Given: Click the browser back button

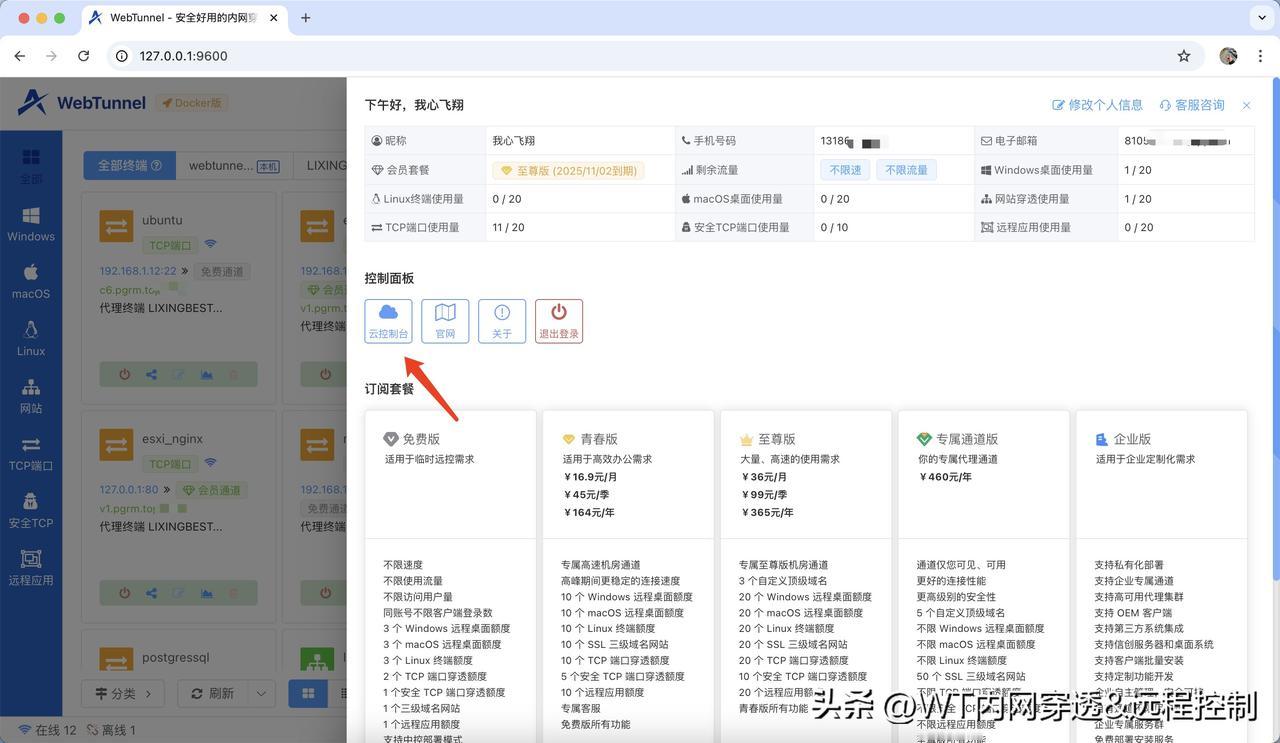Looking at the screenshot, I should click(22, 56).
